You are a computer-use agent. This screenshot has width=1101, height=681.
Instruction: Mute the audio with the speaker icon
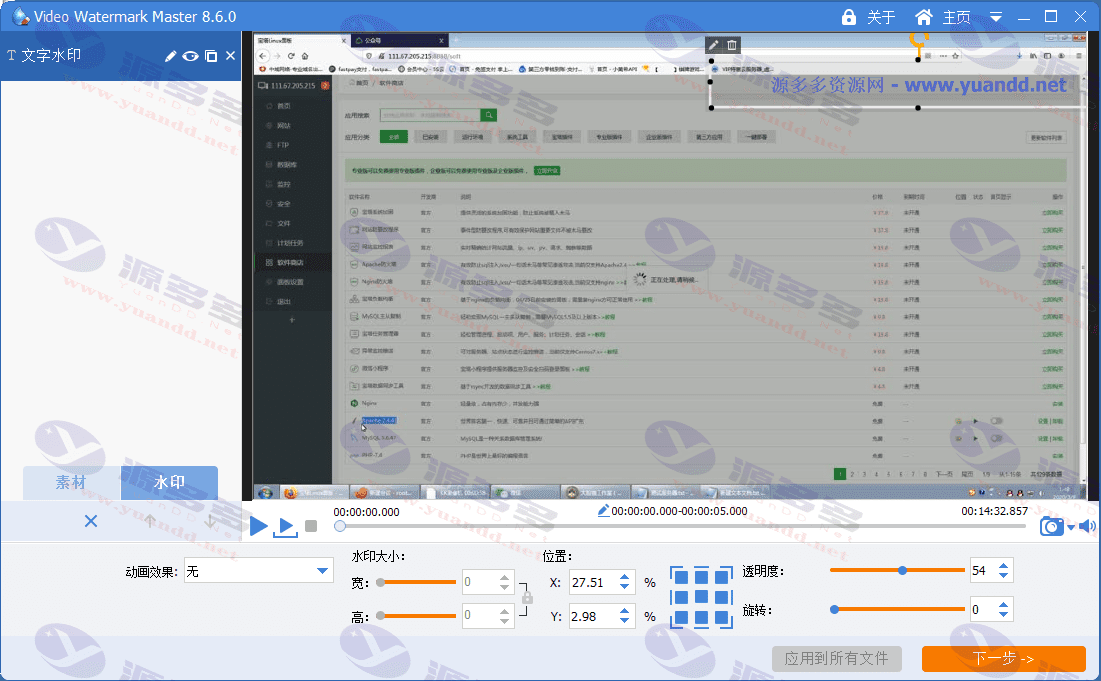pyautogui.click(x=1087, y=526)
